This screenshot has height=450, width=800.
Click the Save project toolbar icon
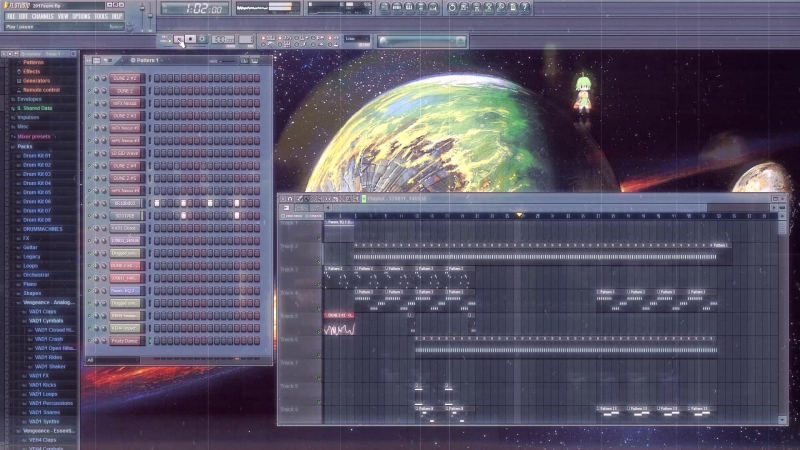[464, 8]
